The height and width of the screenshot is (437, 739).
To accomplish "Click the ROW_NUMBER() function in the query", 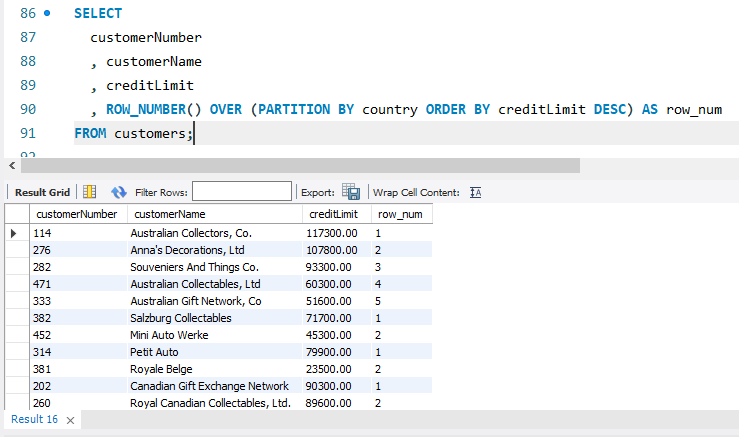I will [154, 109].
